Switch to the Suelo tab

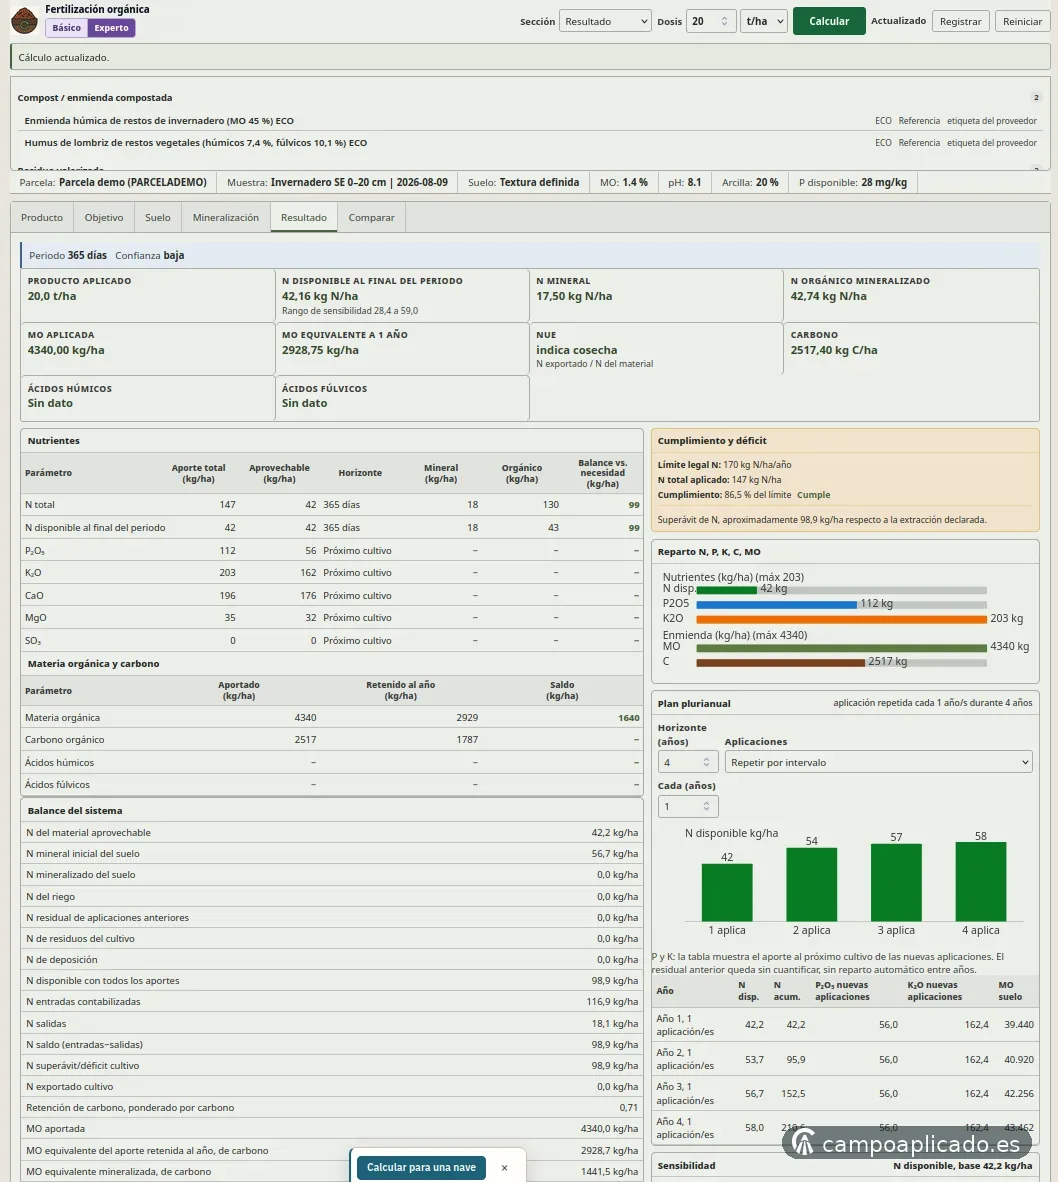pyautogui.click(x=157, y=218)
